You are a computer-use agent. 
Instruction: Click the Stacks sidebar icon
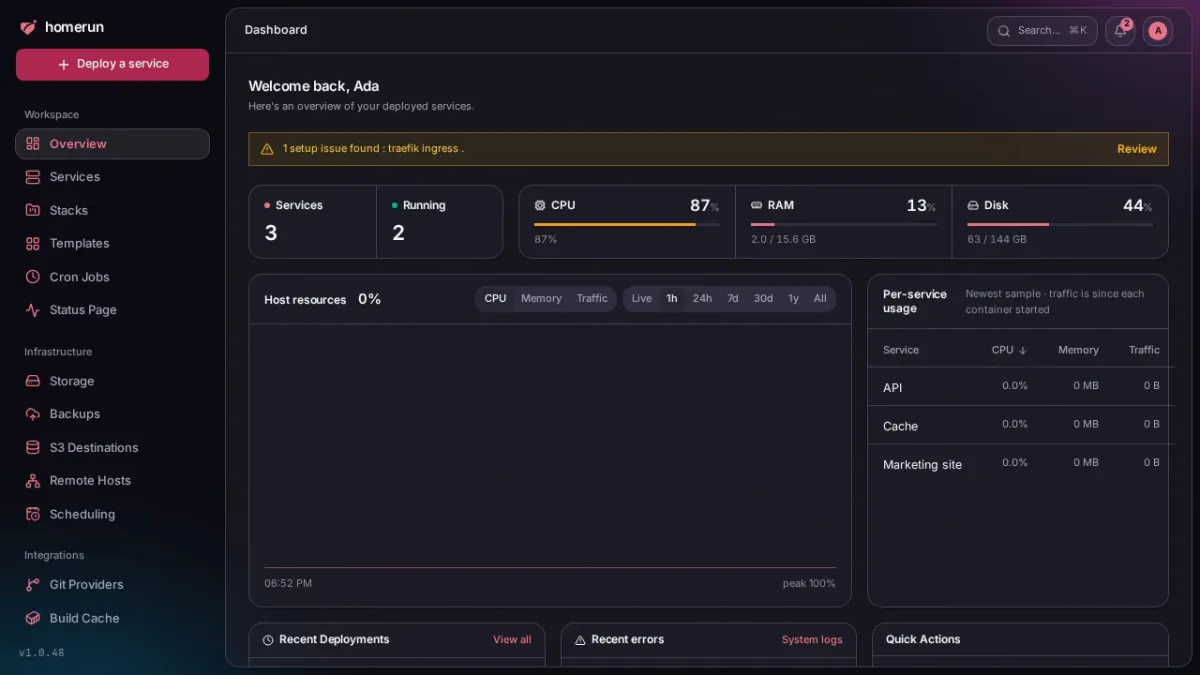pos(33,210)
